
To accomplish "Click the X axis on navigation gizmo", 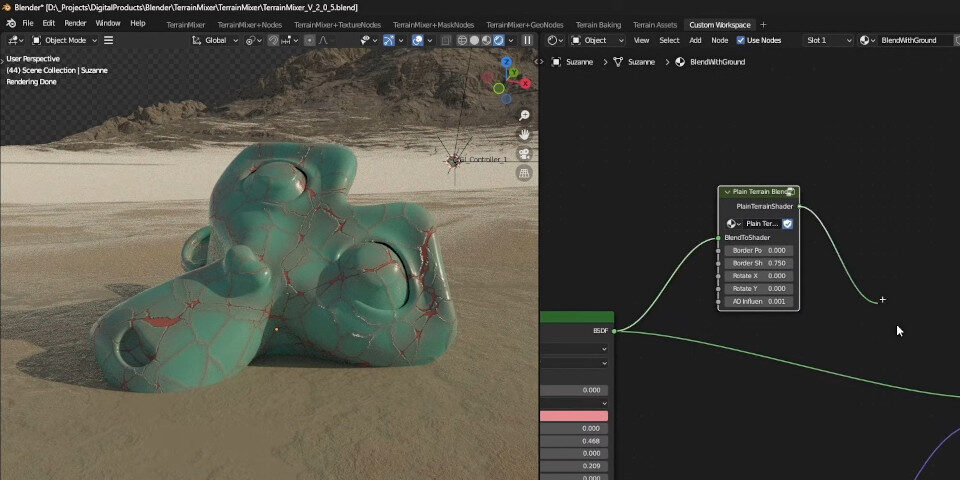I will (x=526, y=83).
